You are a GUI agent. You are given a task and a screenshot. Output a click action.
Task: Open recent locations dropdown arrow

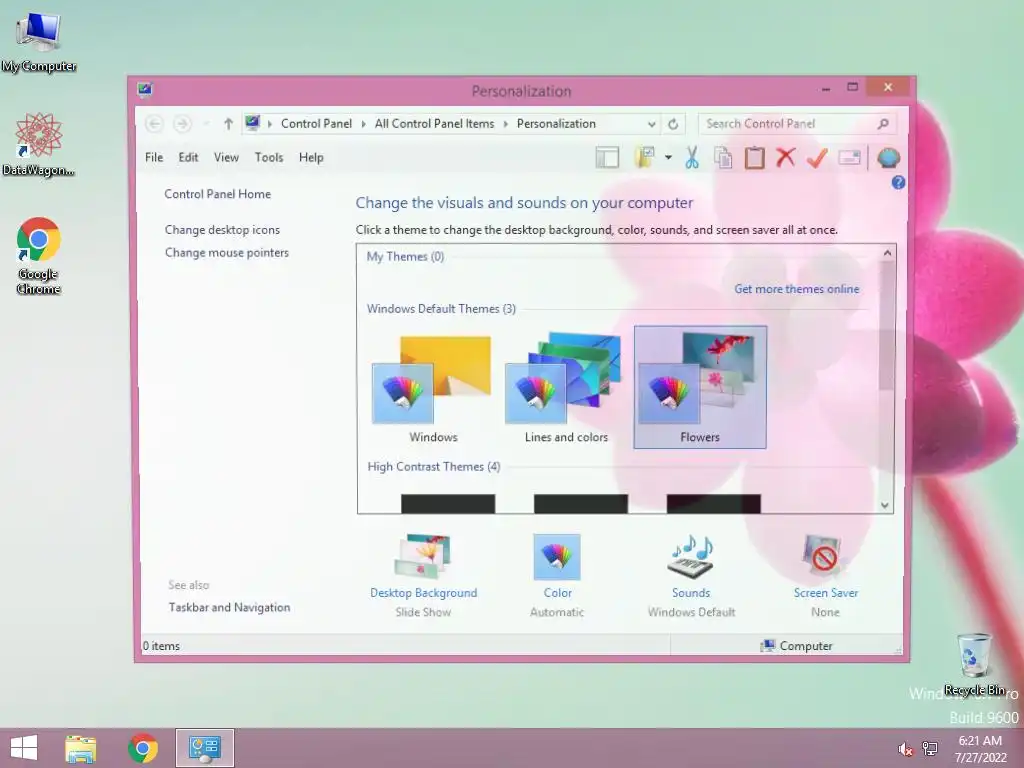(206, 123)
